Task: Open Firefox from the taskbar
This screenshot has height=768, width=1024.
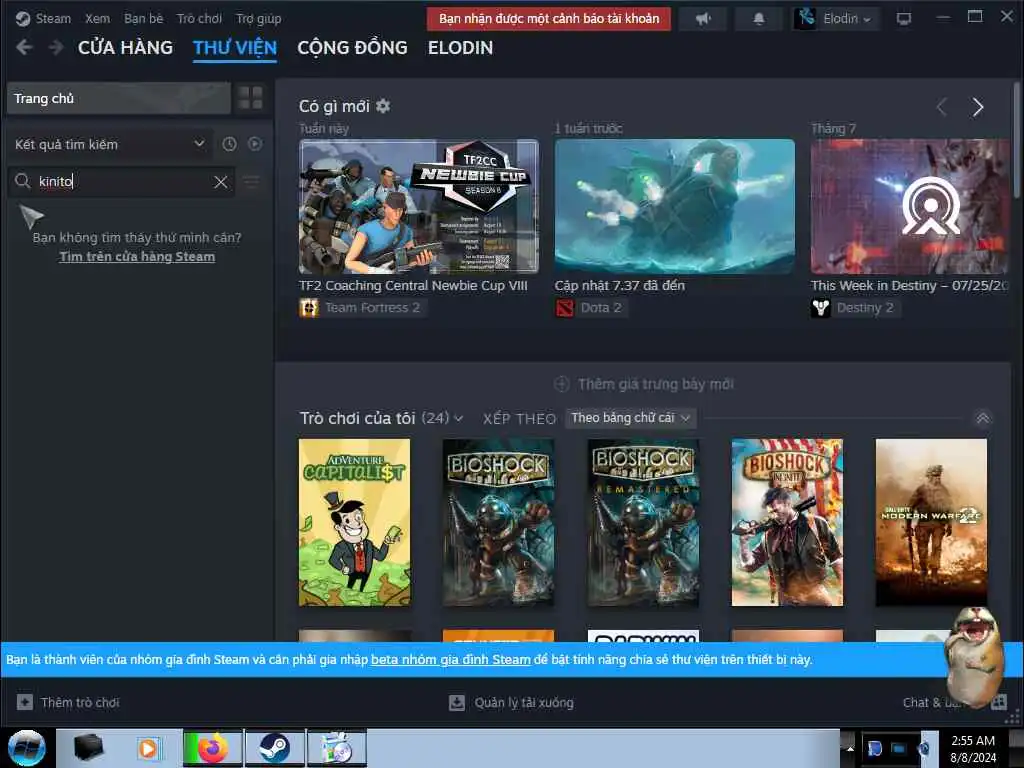Action: (212, 748)
